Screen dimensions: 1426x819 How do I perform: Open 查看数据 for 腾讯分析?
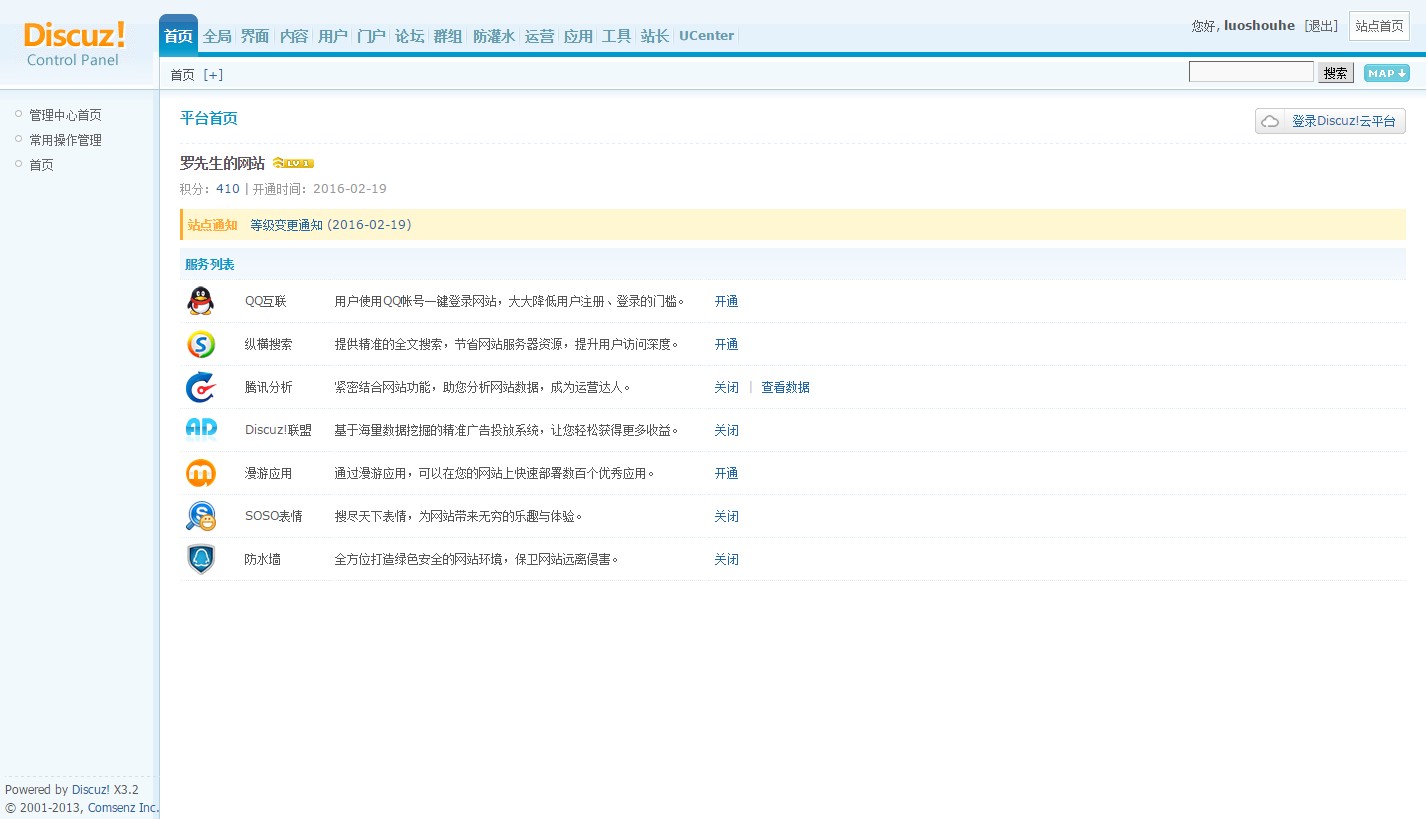click(x=785, y=387)
